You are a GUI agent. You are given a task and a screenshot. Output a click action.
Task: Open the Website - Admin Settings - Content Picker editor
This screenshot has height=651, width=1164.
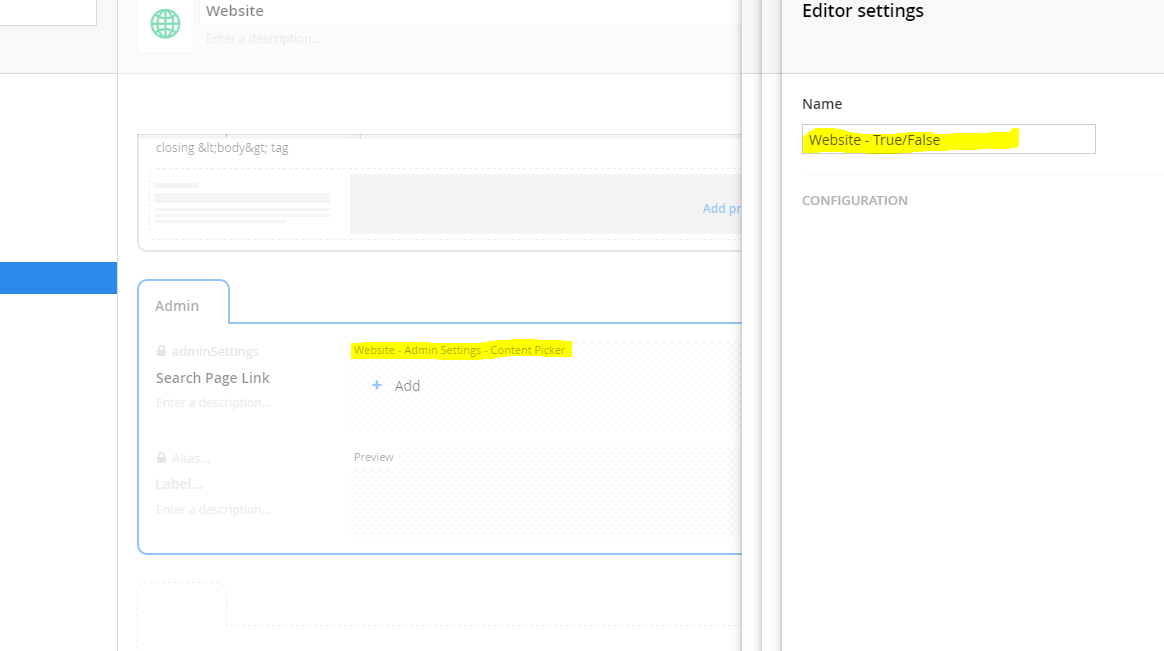[x=460, y=350]
